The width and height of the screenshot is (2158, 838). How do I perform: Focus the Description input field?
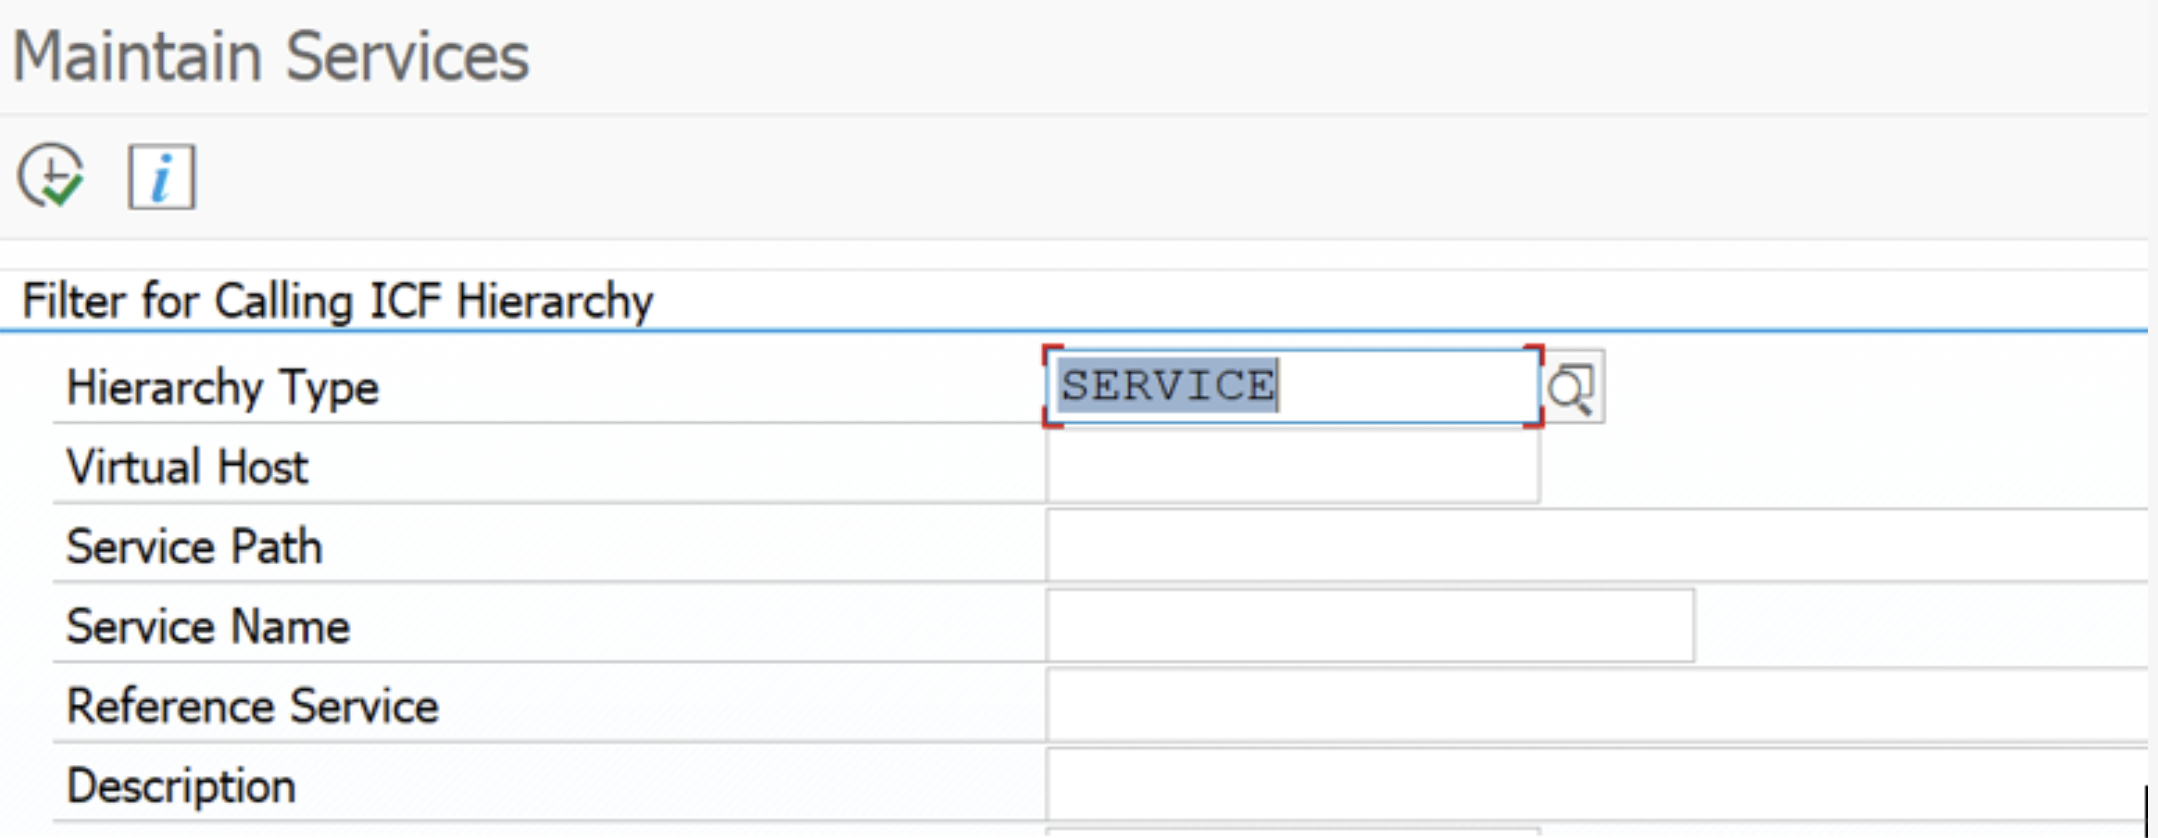[1594, 786]
